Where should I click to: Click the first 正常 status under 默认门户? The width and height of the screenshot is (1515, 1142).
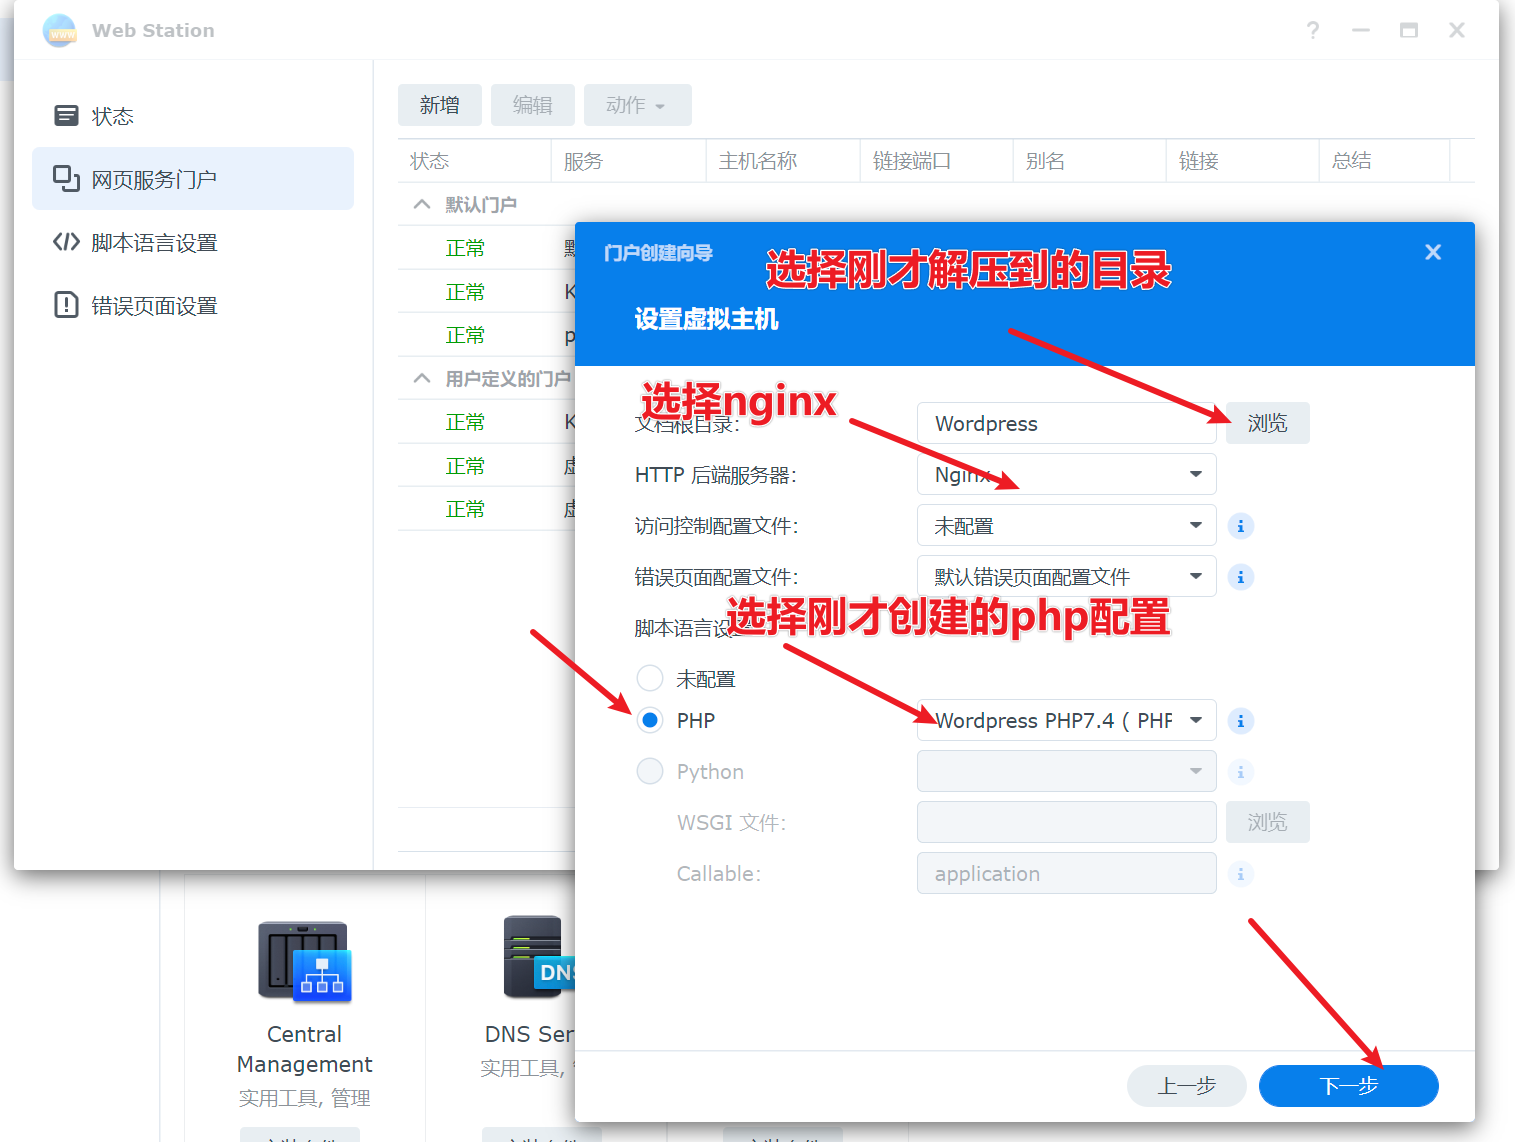[465, 248]
